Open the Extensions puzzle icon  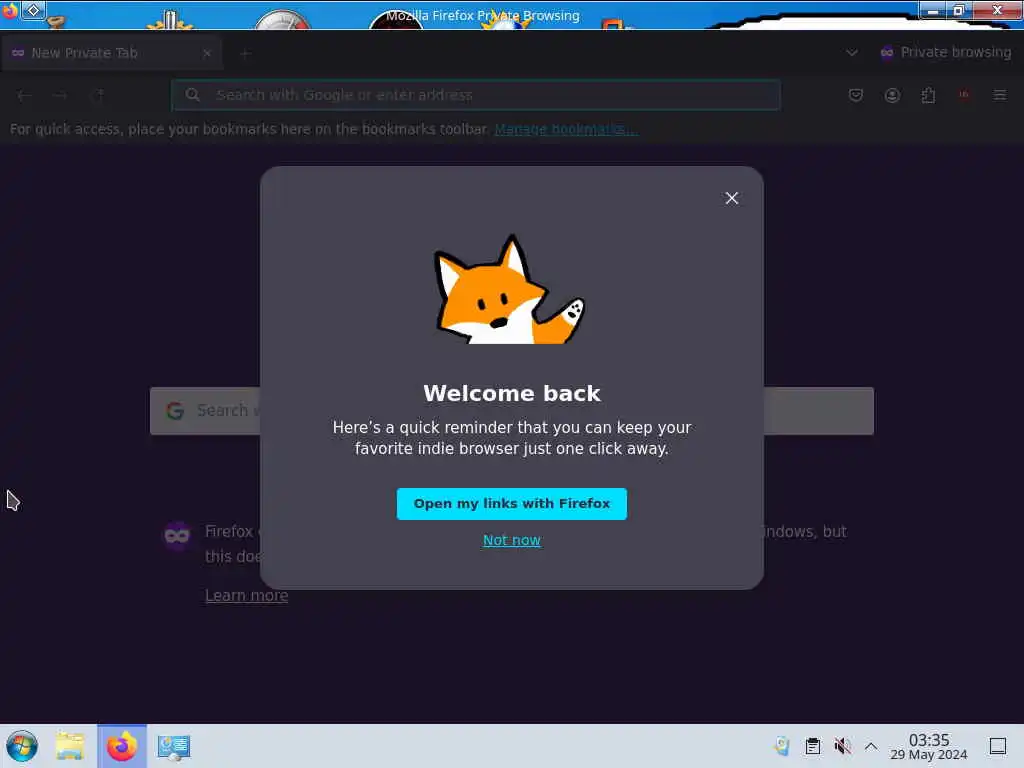point(928,95)
